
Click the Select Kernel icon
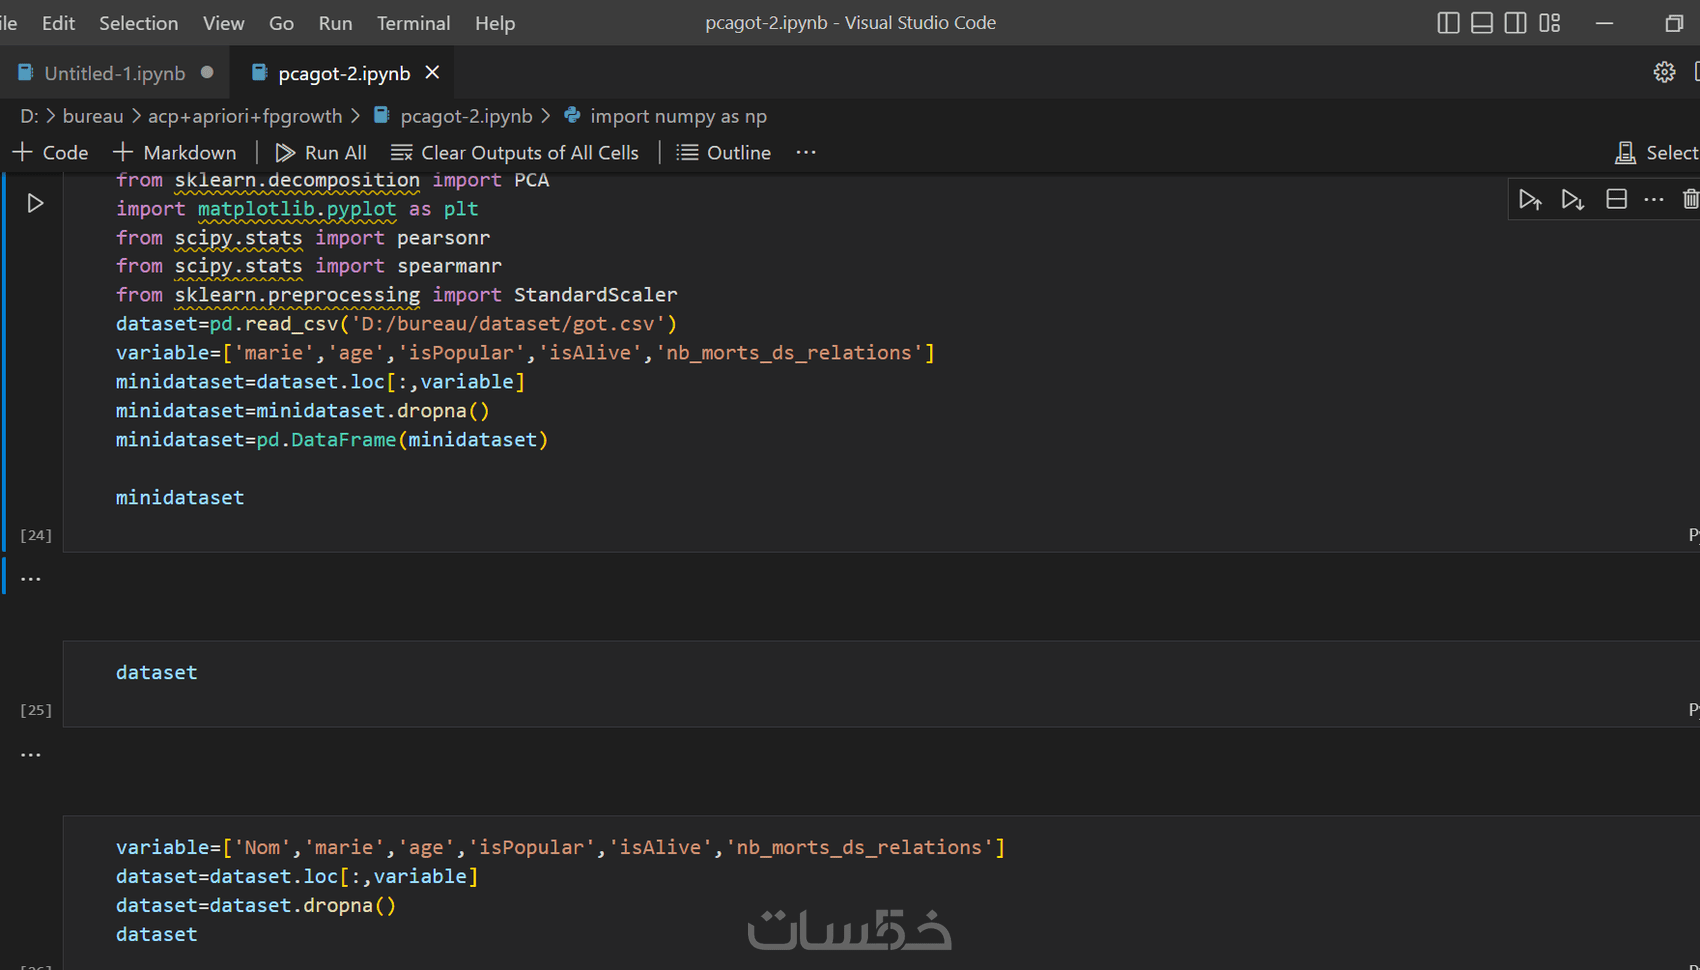click(1625, 153)
